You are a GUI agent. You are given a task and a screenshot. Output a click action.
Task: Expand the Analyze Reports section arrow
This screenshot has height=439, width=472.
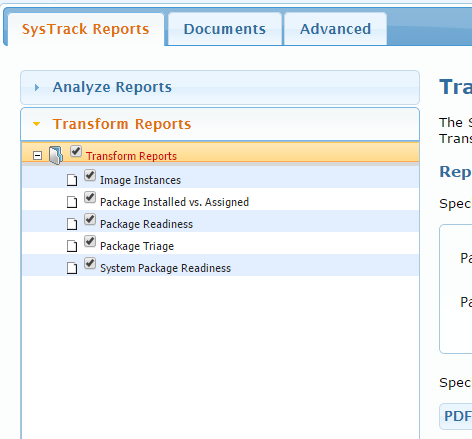tap(37, 88)
